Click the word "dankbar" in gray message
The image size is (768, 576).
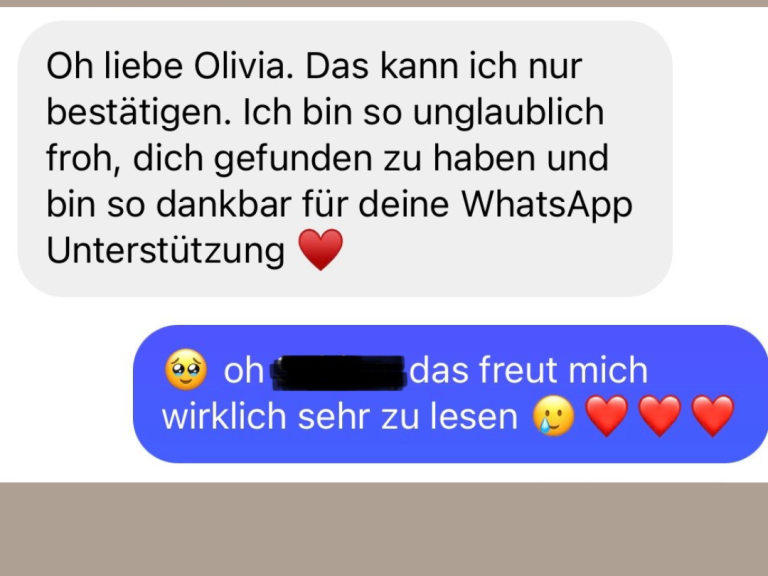[x=224, y=204]
